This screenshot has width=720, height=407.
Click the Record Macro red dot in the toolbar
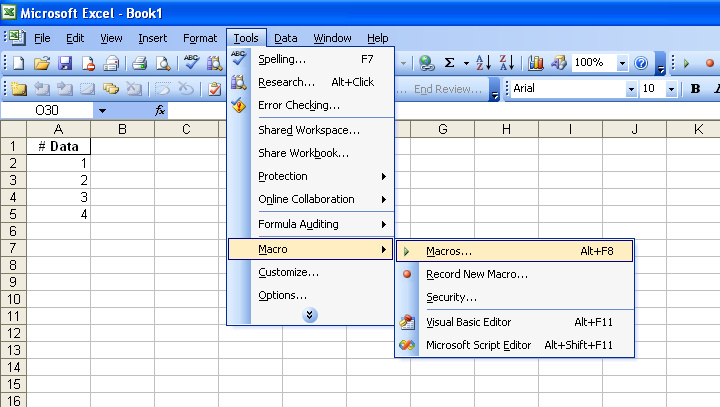[x=710, y=63]
